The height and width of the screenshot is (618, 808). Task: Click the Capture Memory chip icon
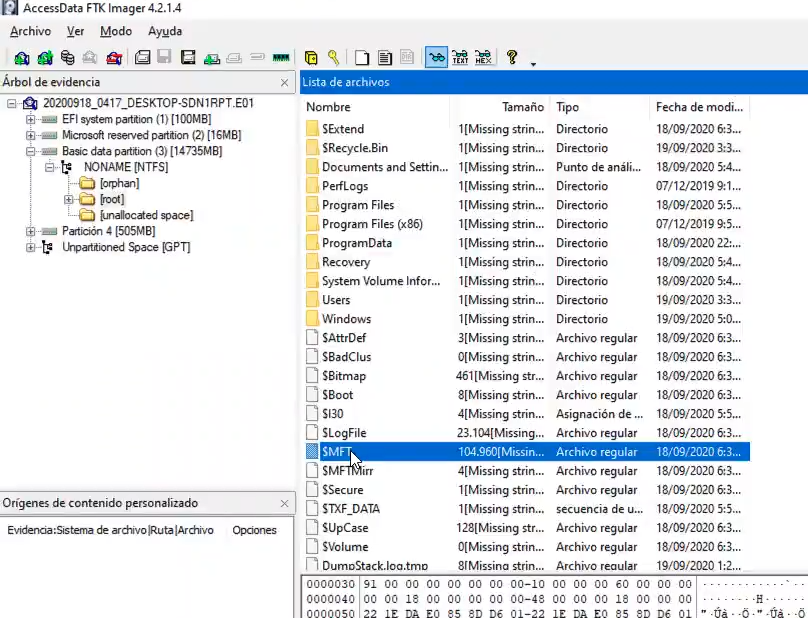coord(281,58)
